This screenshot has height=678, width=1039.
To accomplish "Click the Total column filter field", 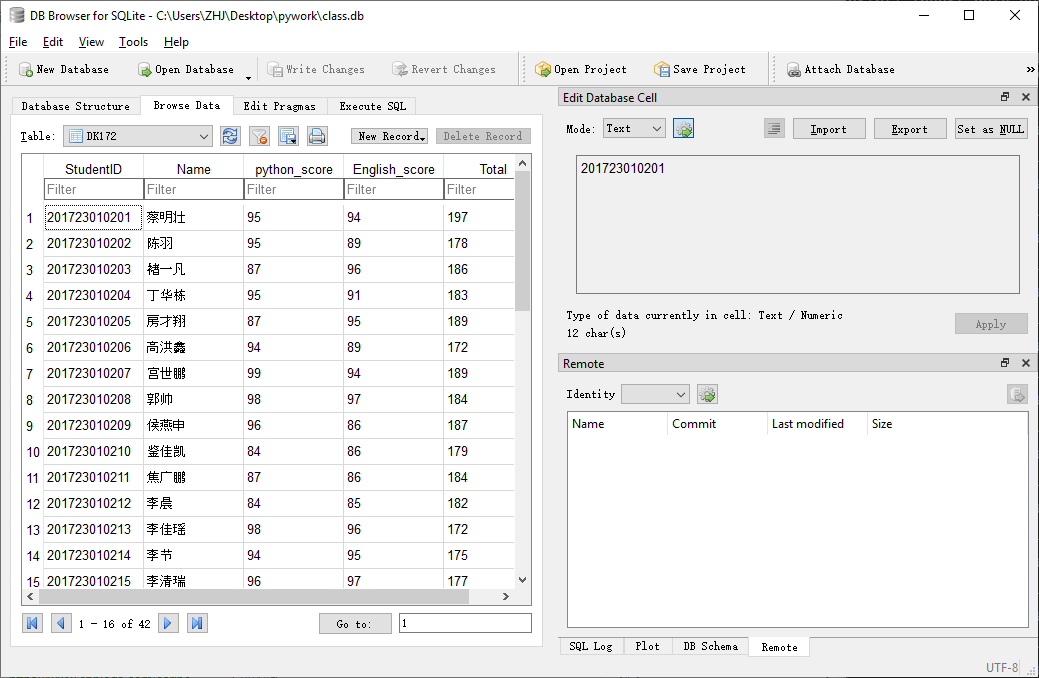I will pyautogui.click(x=480, y=189).
